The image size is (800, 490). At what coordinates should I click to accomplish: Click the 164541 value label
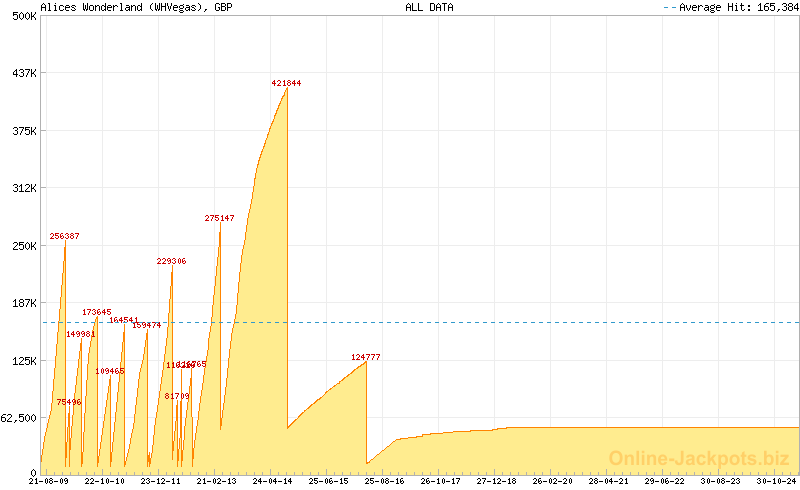(x=124, y=320)
